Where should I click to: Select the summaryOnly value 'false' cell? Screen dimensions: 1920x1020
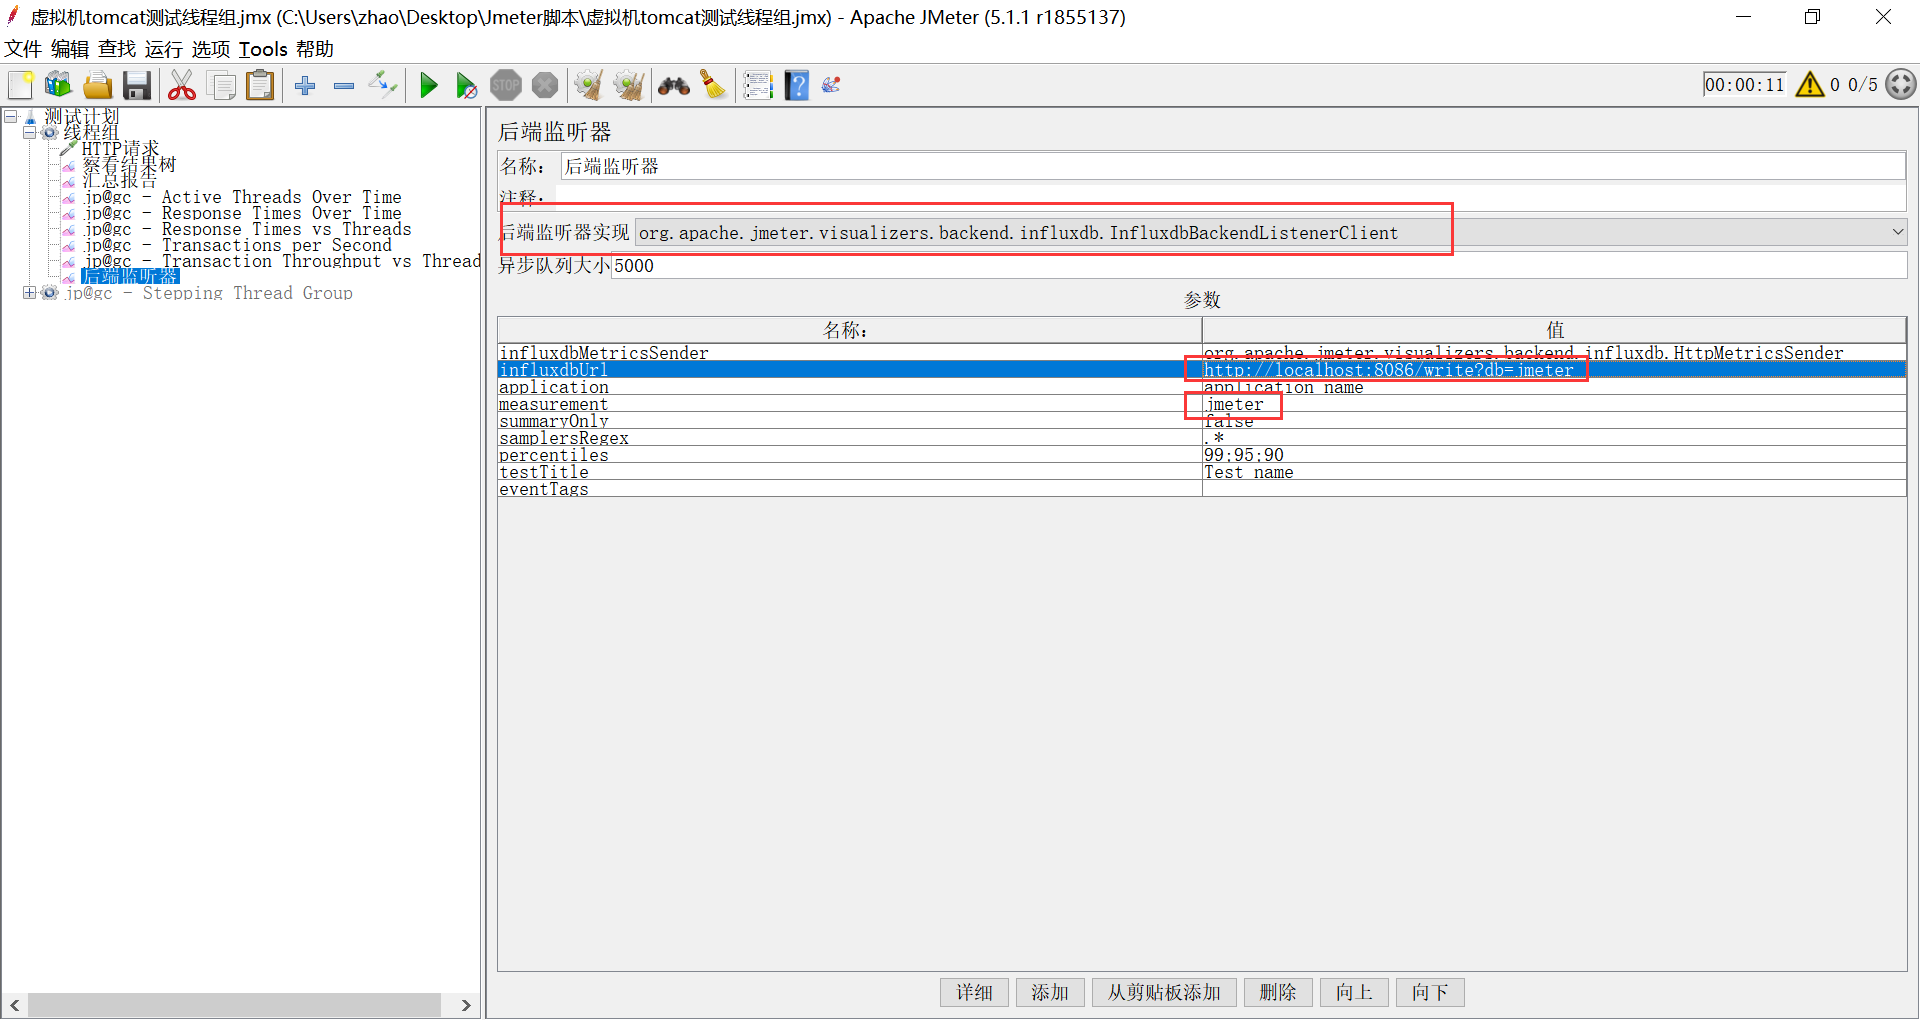pyautogui.click(x=1554, y=421)
